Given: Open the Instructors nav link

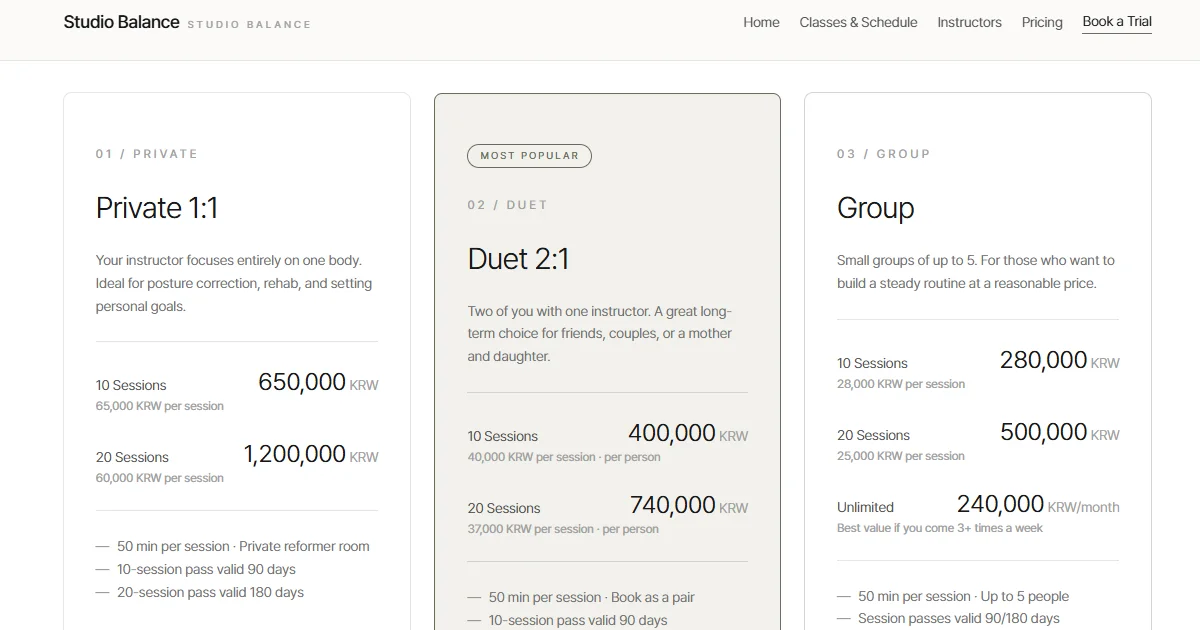Looking at the screenshot, I should (x=969, y=22).
